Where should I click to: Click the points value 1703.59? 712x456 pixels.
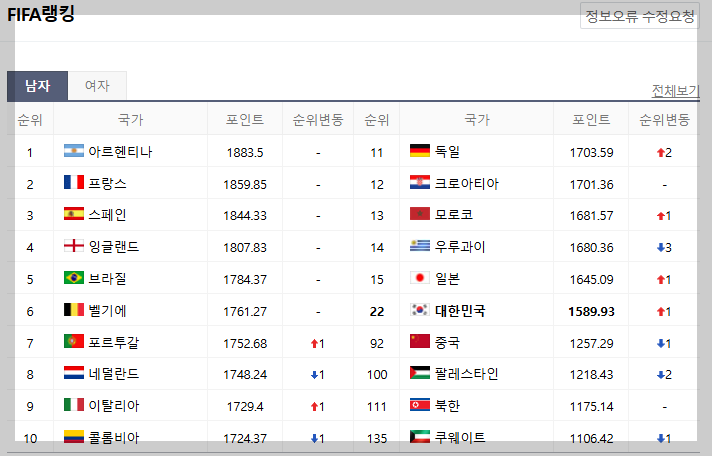591,153
